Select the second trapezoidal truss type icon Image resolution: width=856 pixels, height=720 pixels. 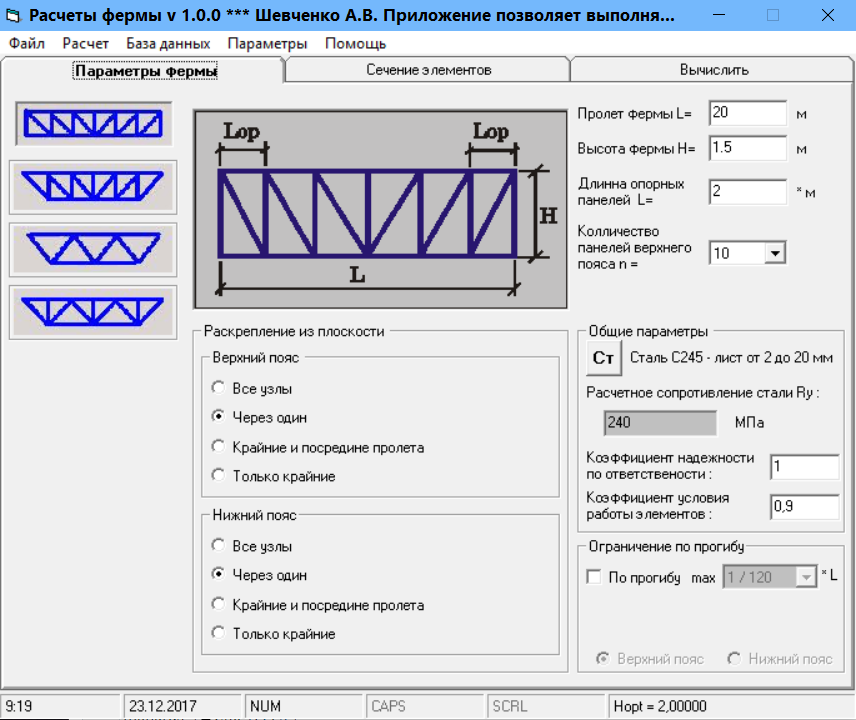click(93, 186)
